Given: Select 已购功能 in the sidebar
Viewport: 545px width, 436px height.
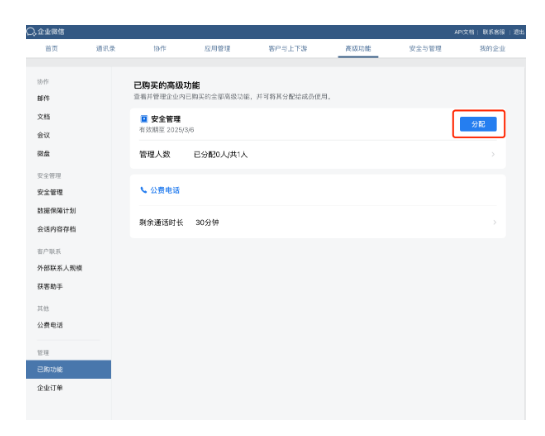Looking at the screenshot, I should 68,369.
